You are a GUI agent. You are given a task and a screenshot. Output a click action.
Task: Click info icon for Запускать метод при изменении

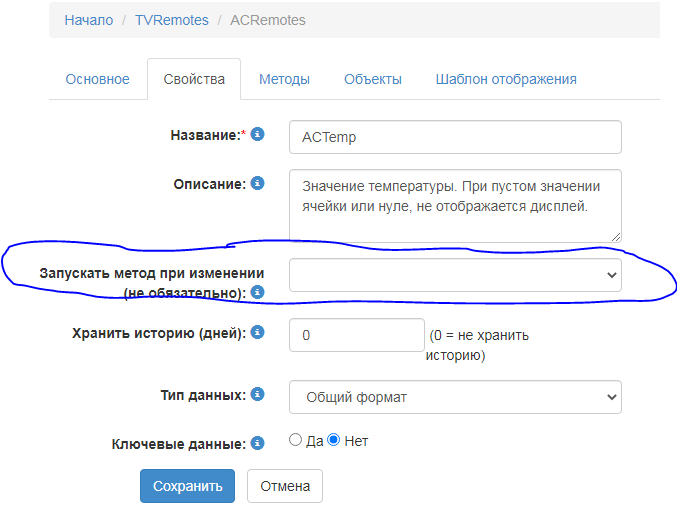pyautogui.click(x=257, y=292)
